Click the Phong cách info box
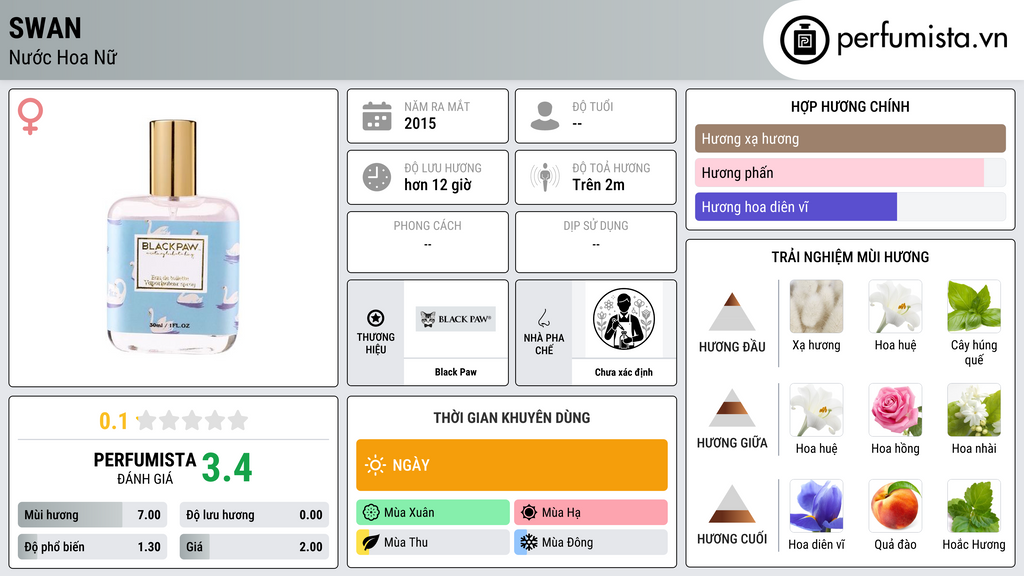 pyautogui.click(x=428, y=242)
